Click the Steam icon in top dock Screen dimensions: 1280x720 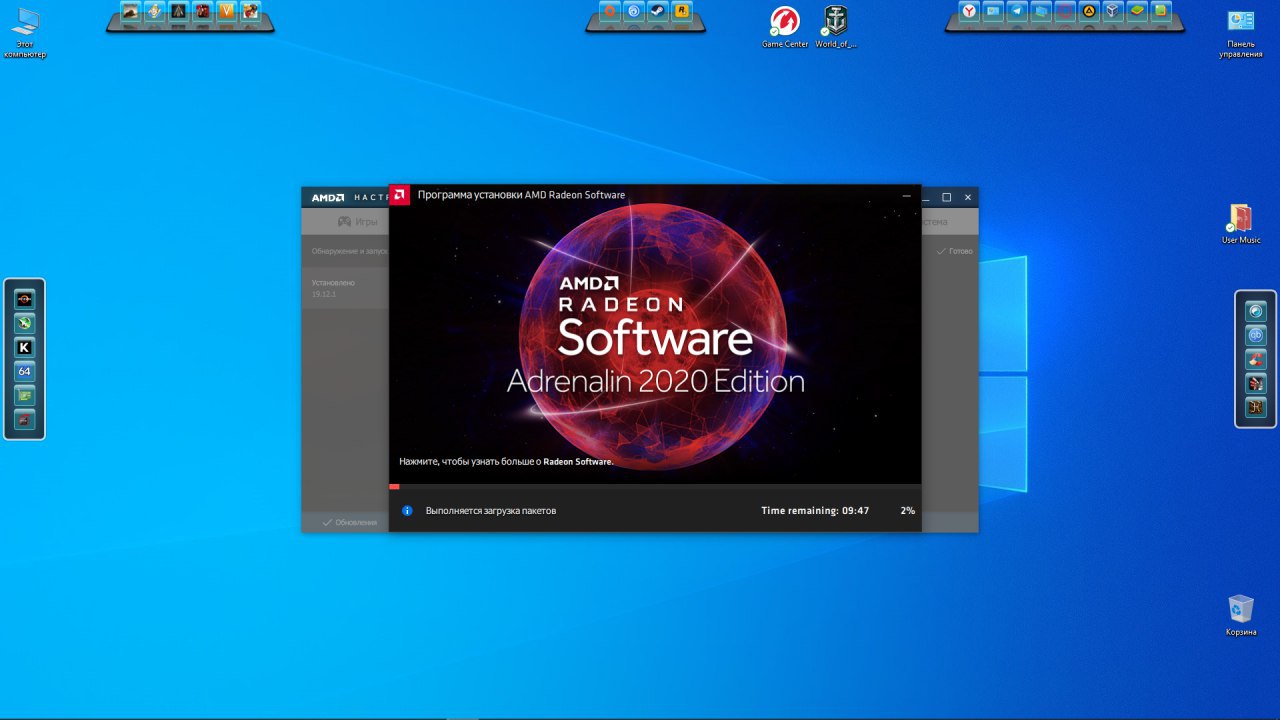pos(657,12)
